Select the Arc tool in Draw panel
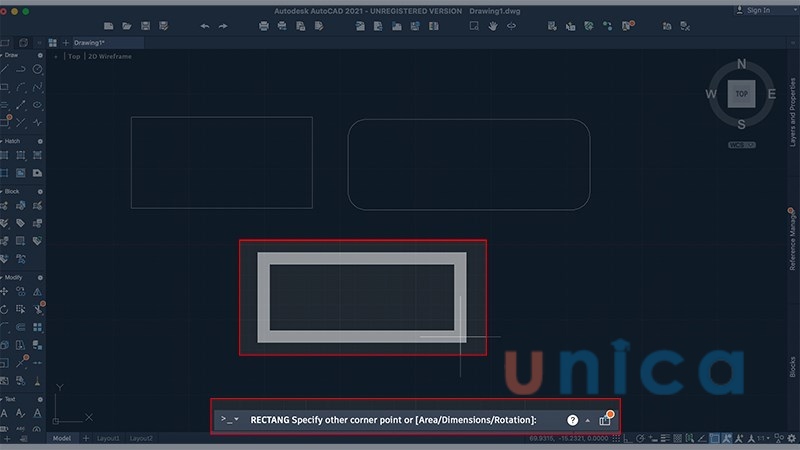The height and width of the screenshot is (450, 800). pyautogui.click(x=21, y=87)
